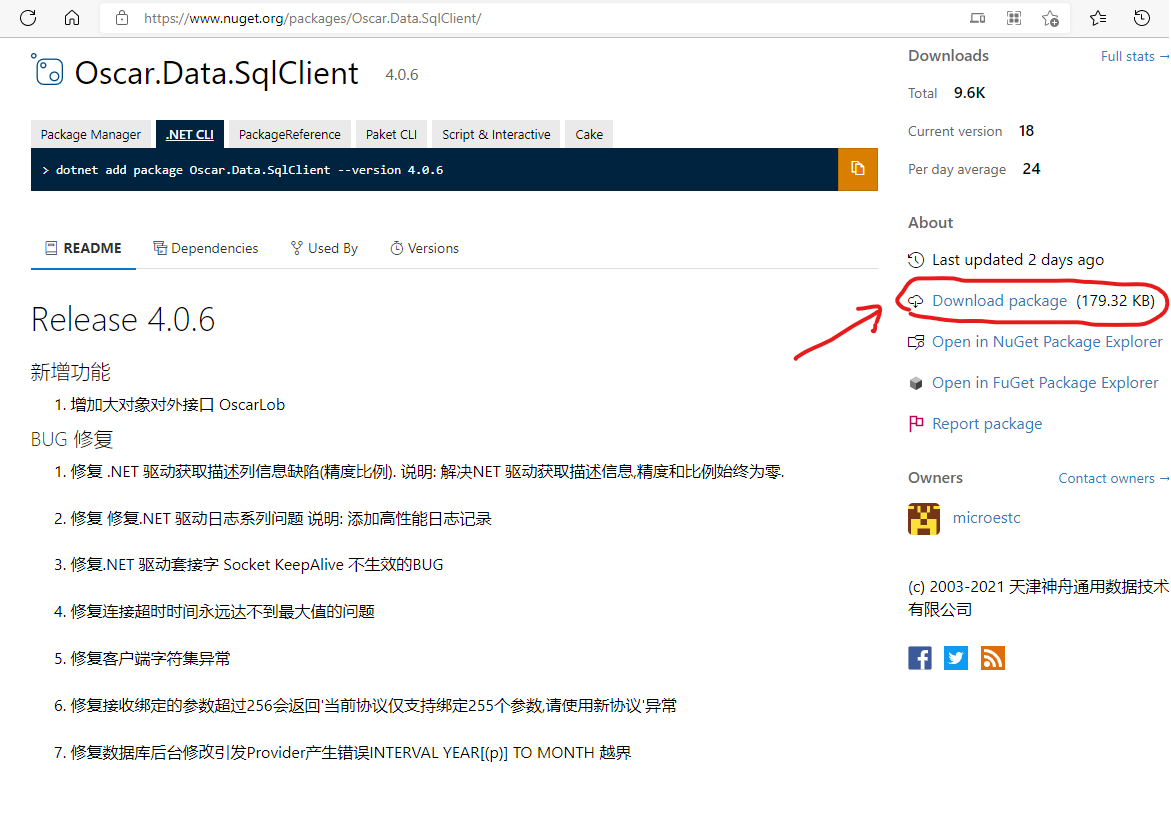Viewport: 1171px width, 817px height.
Task: Go to the browser home page
Action: click(x=72, y=18)
